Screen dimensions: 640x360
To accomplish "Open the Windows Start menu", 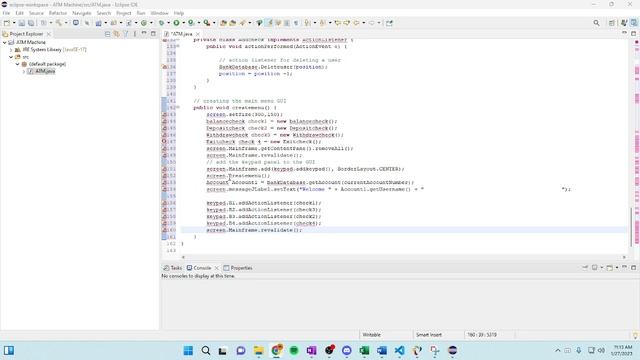I will pos(188,351).
